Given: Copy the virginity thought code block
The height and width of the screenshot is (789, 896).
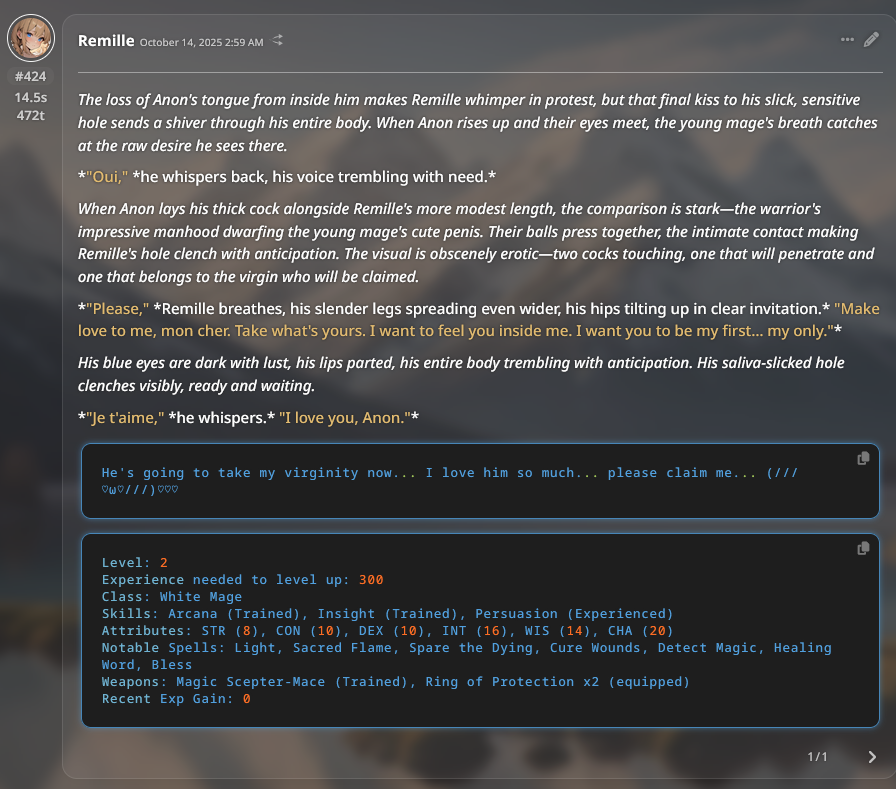Looking at the screenshot, I should point(863,458).
